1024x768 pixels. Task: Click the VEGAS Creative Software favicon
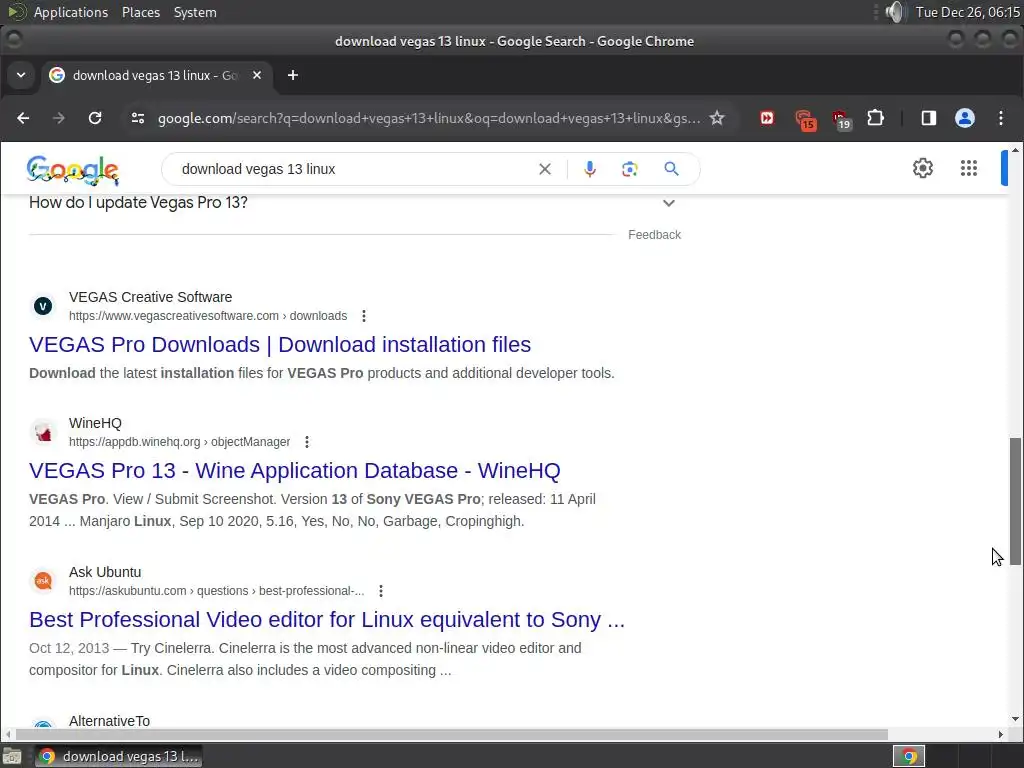(x=43, y=306)
